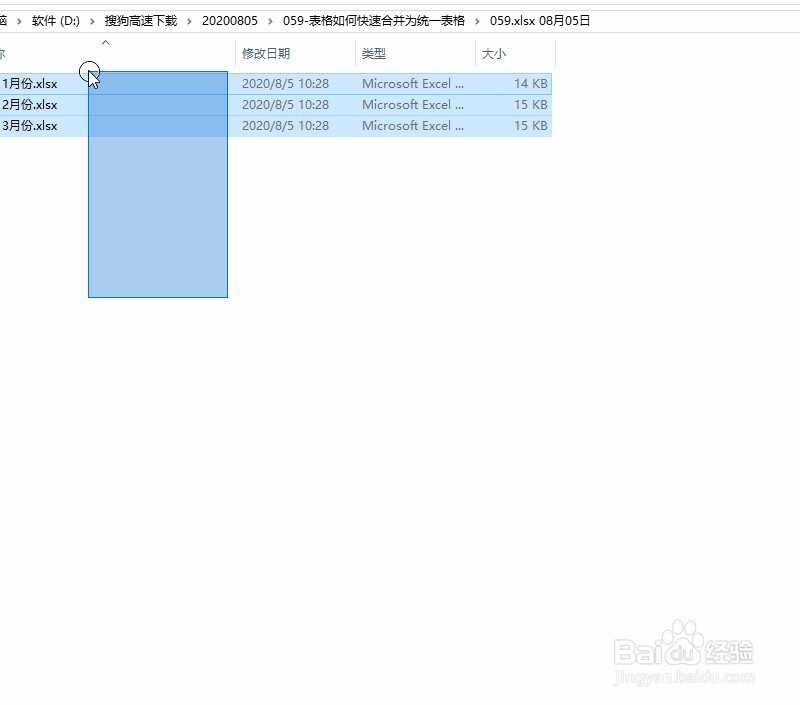Open 059-表格如何快速合并为统一表格 breadcrumb folder
This screenshot has width=800, height=705.
pyautogui.click(x=374, y=21)
